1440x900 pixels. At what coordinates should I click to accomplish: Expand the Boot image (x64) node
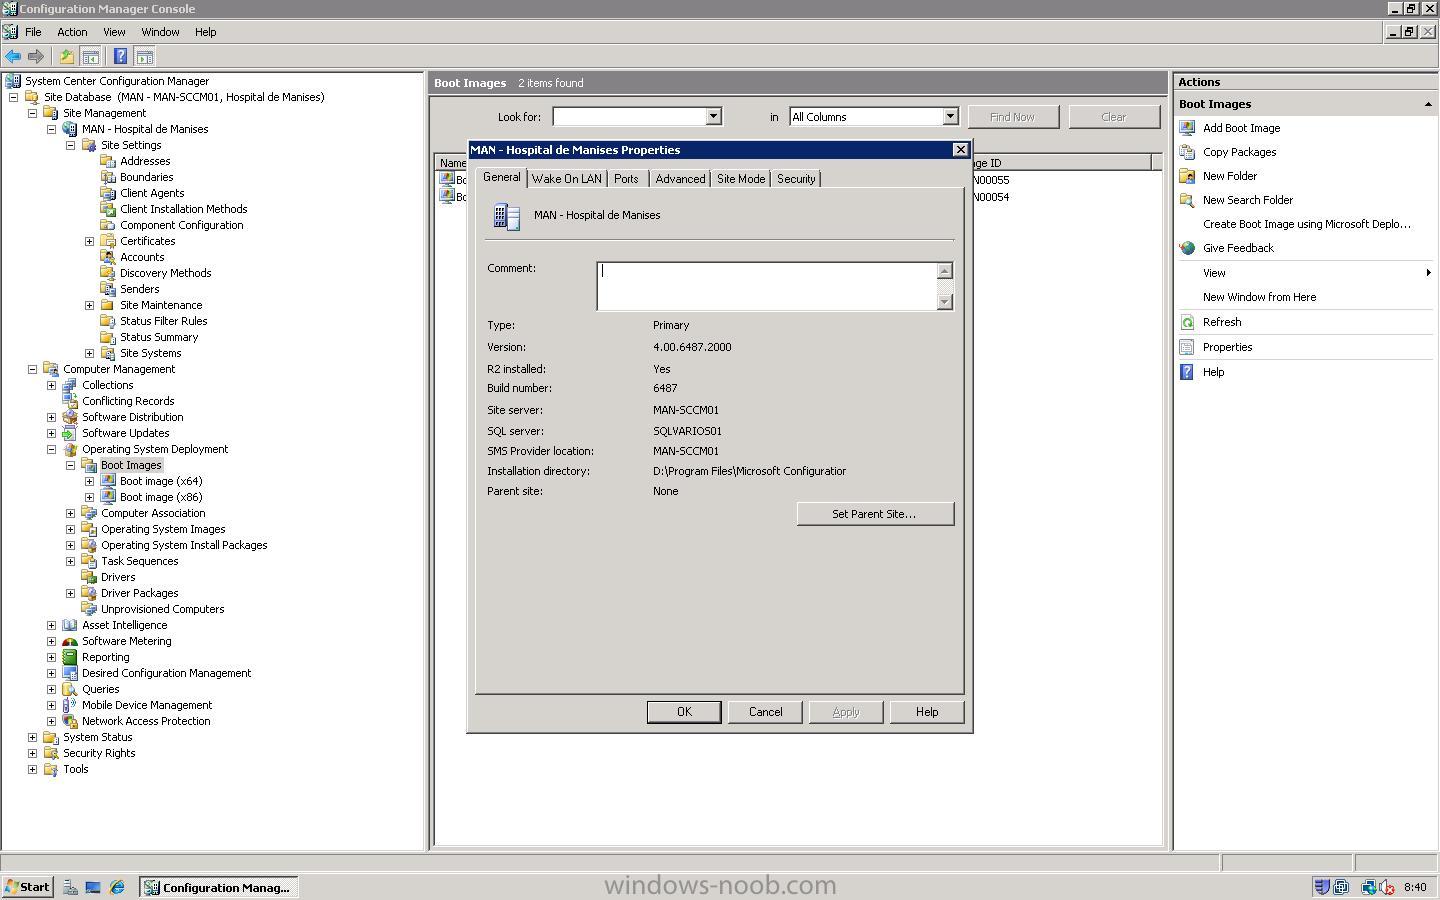pos(90,481)
